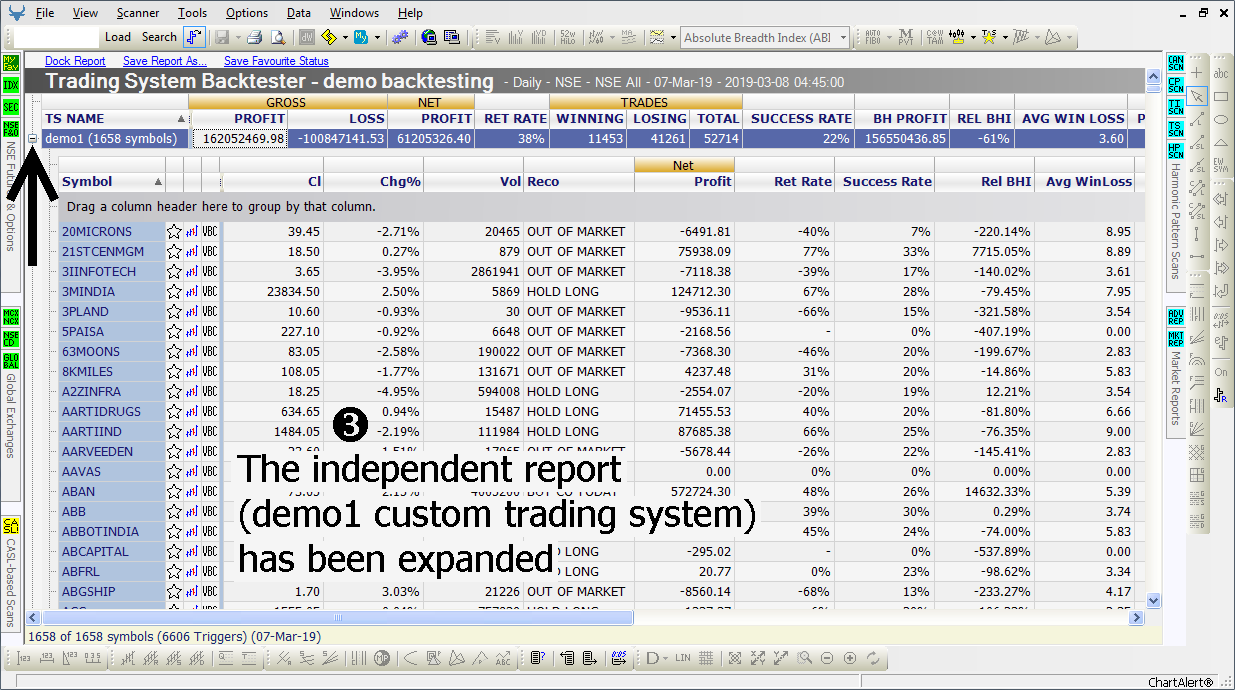Click the ABBOTINDIA symbol cell

click(112, 531)
